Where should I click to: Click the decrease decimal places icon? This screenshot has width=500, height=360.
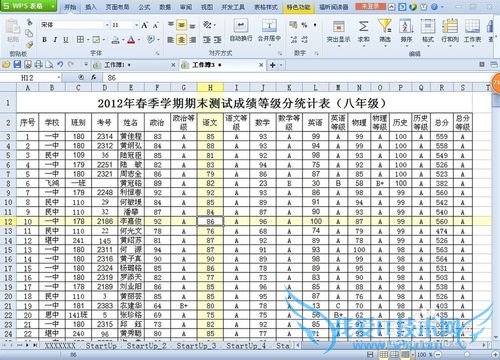click(x=305, y=40)
